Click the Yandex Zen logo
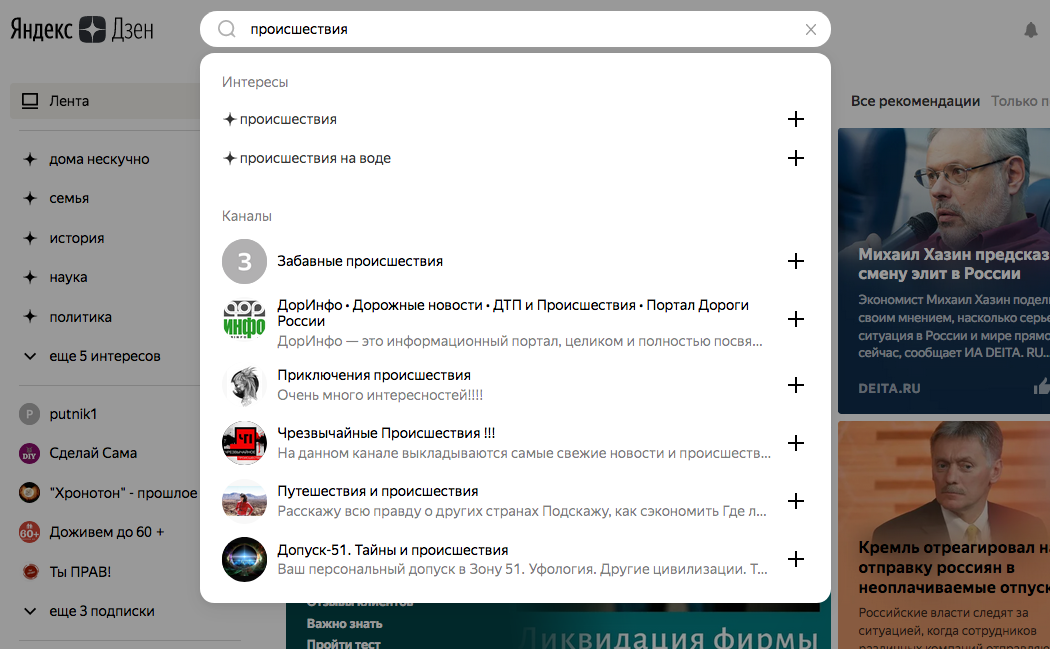The image size is (1050, 649). click(82, 29)
